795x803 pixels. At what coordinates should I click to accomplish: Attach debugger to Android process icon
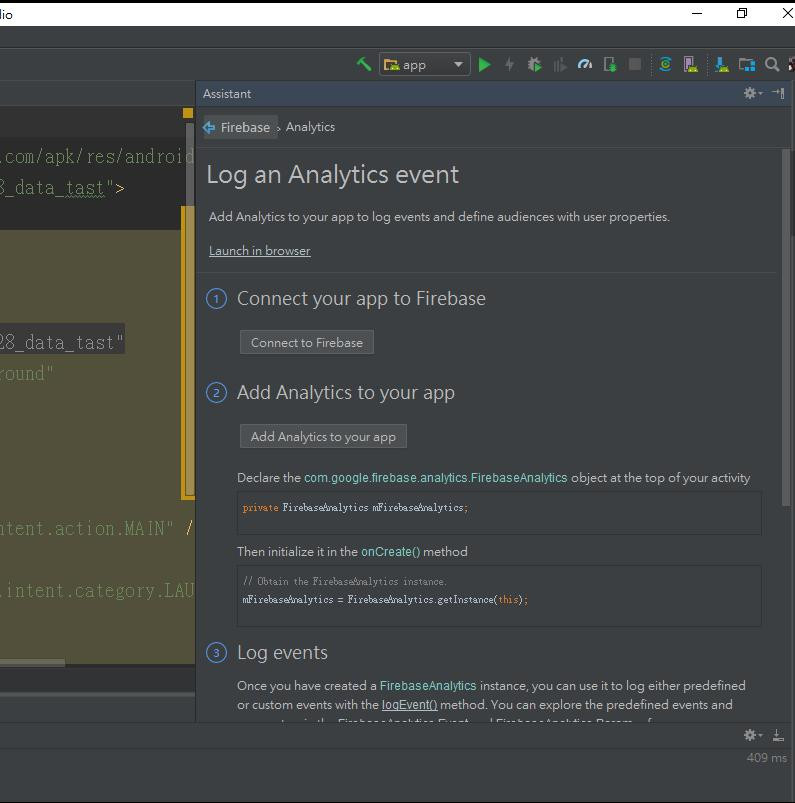[x=610, y=65]
